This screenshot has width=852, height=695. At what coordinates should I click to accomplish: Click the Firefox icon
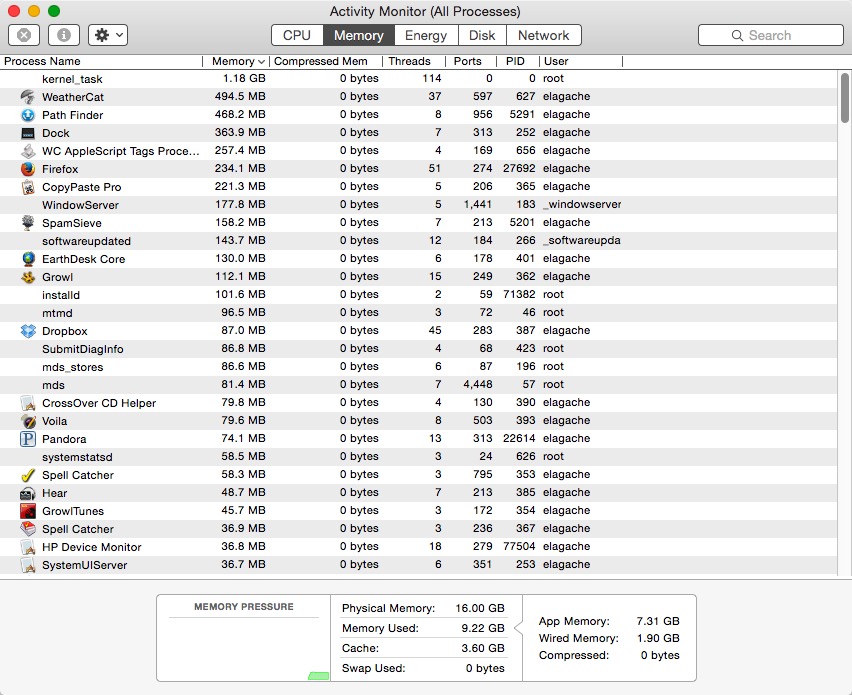[28, 168]
